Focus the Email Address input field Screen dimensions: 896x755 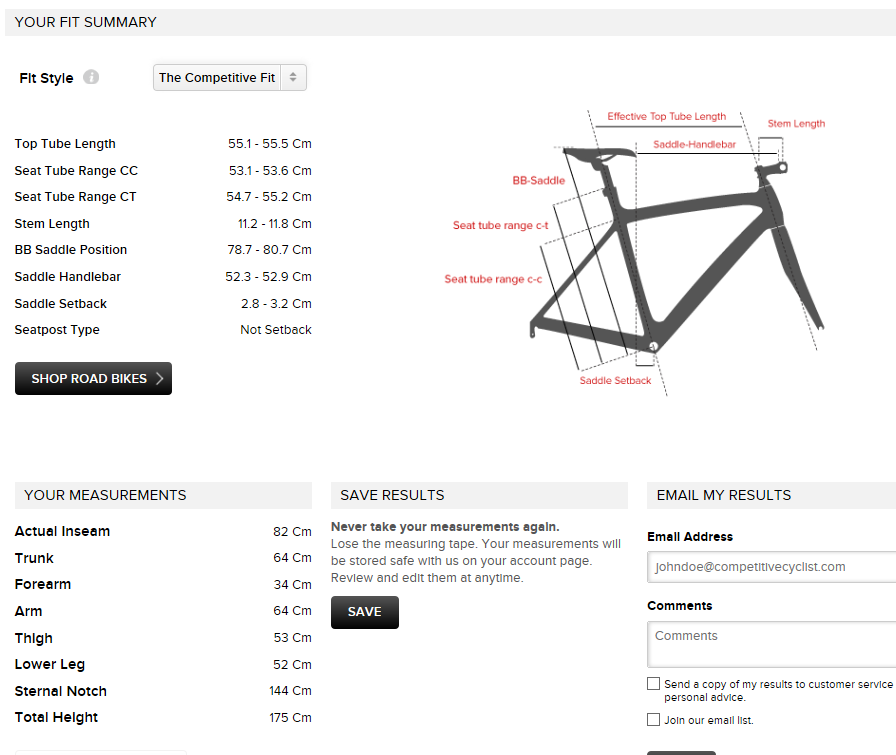point(770,567)
